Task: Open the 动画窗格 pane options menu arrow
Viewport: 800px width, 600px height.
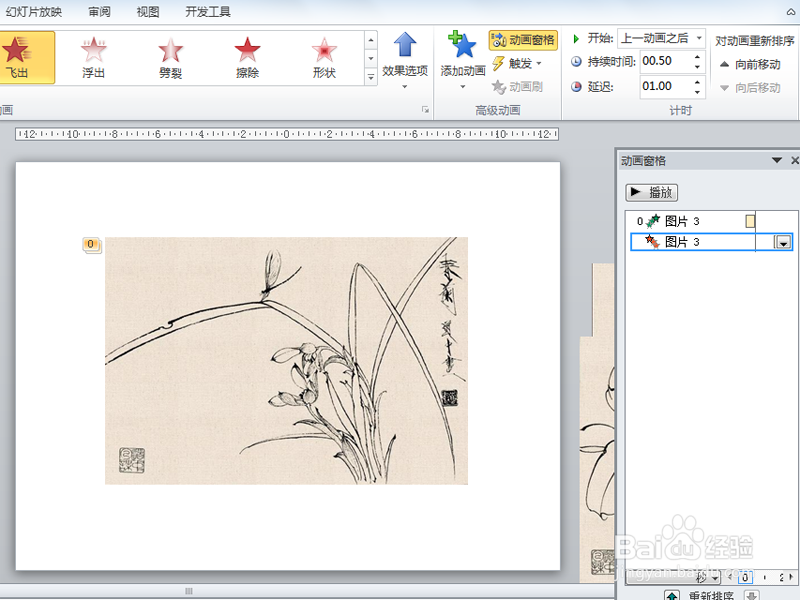Action: (x=777, y=161)
